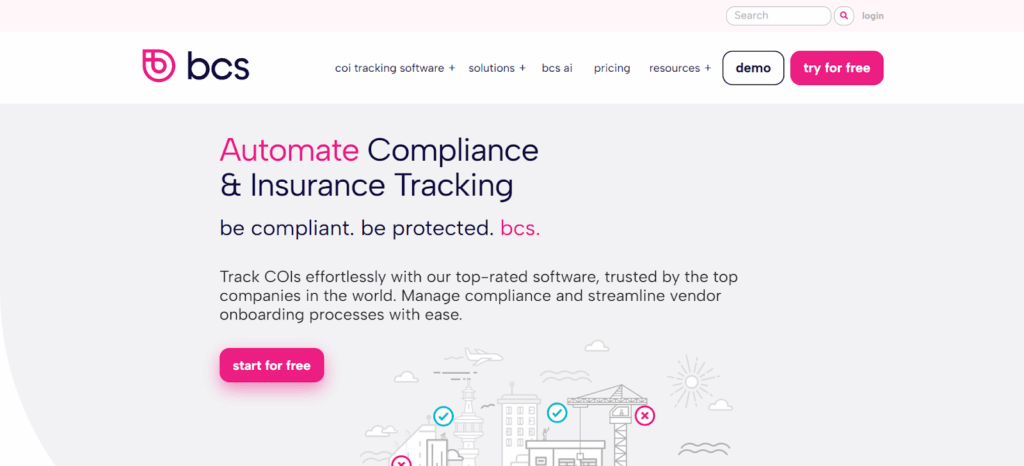
Task: Click the pink bcs logo icon
Action: [x=159, y=66]
